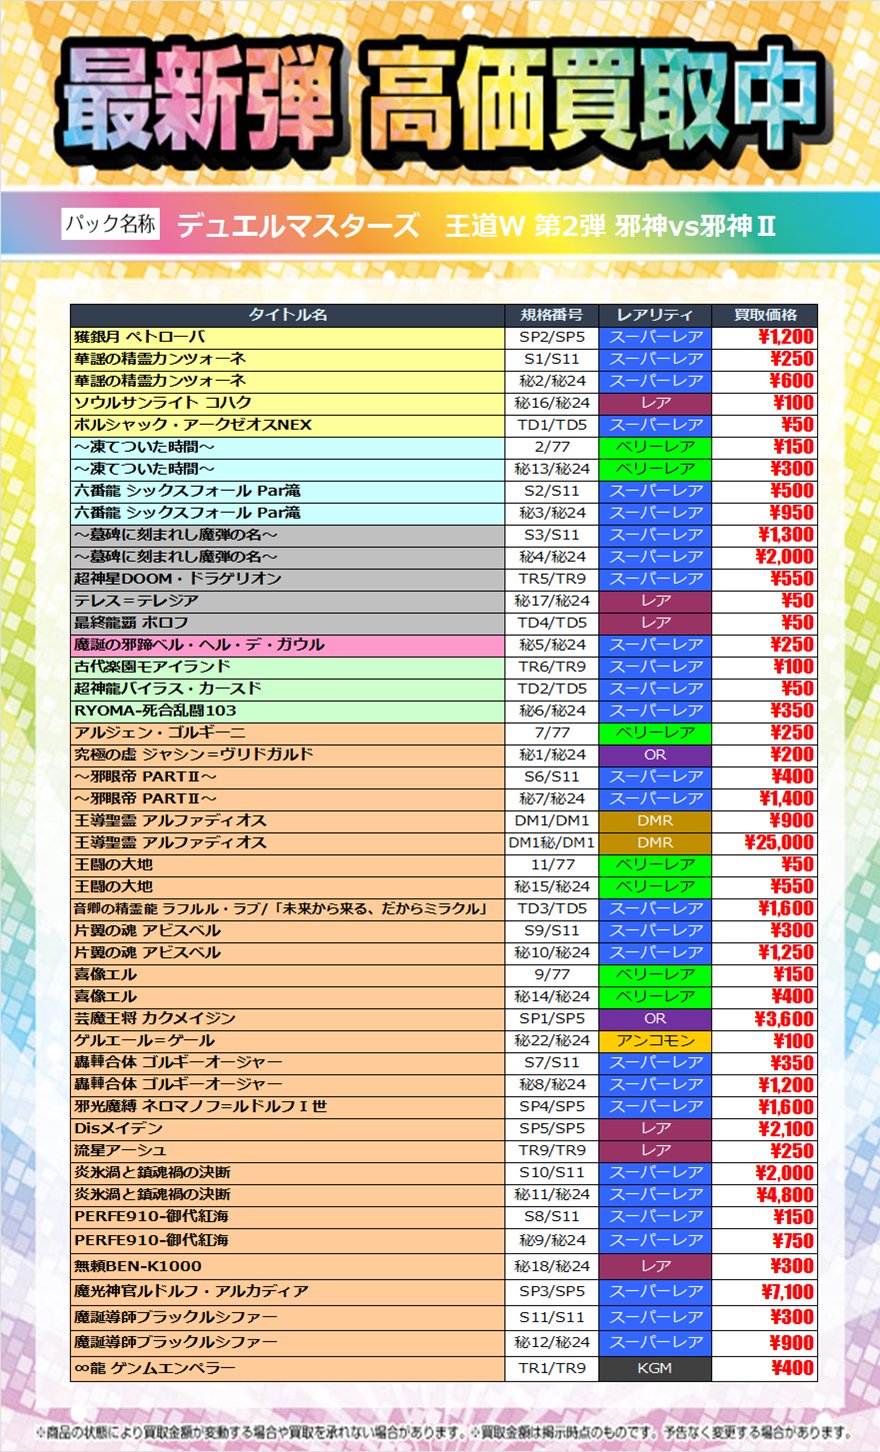
Task: Select 王闘の大地 in the 11/77 row
Action: 113,865
